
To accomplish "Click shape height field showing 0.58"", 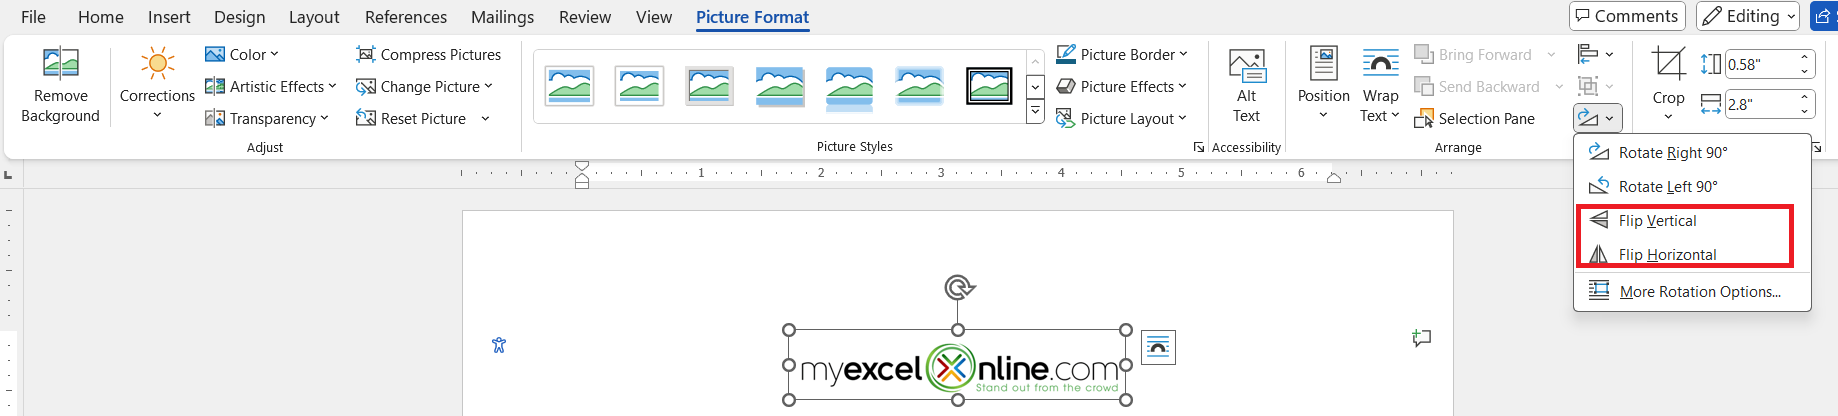I will (1759, 64).
